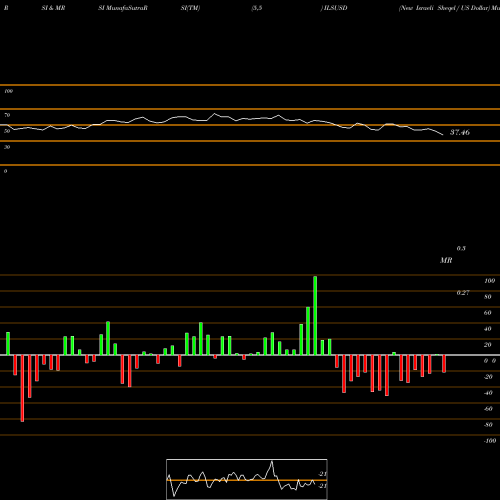Click the RSI axis label 30
Viewport: 500px width, 500px height.
[7, 147]
